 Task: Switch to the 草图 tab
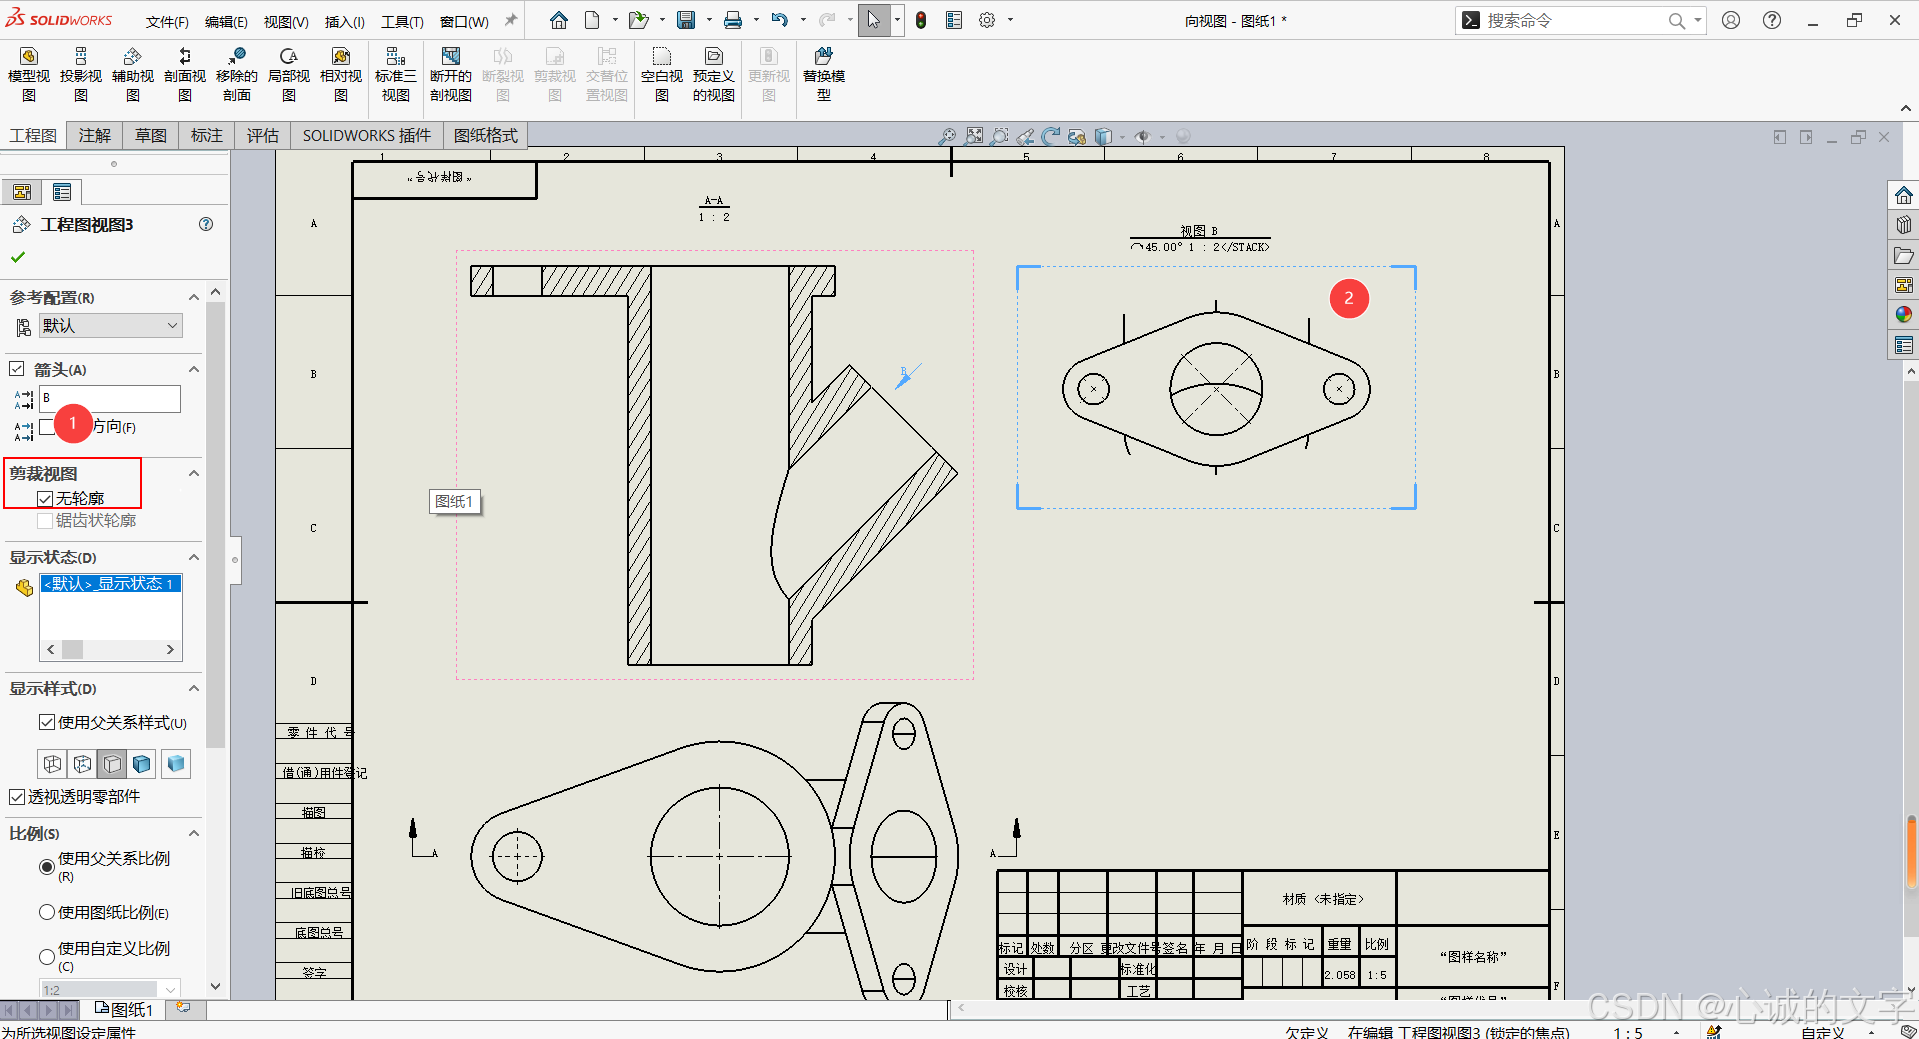(x=151, y=135)
